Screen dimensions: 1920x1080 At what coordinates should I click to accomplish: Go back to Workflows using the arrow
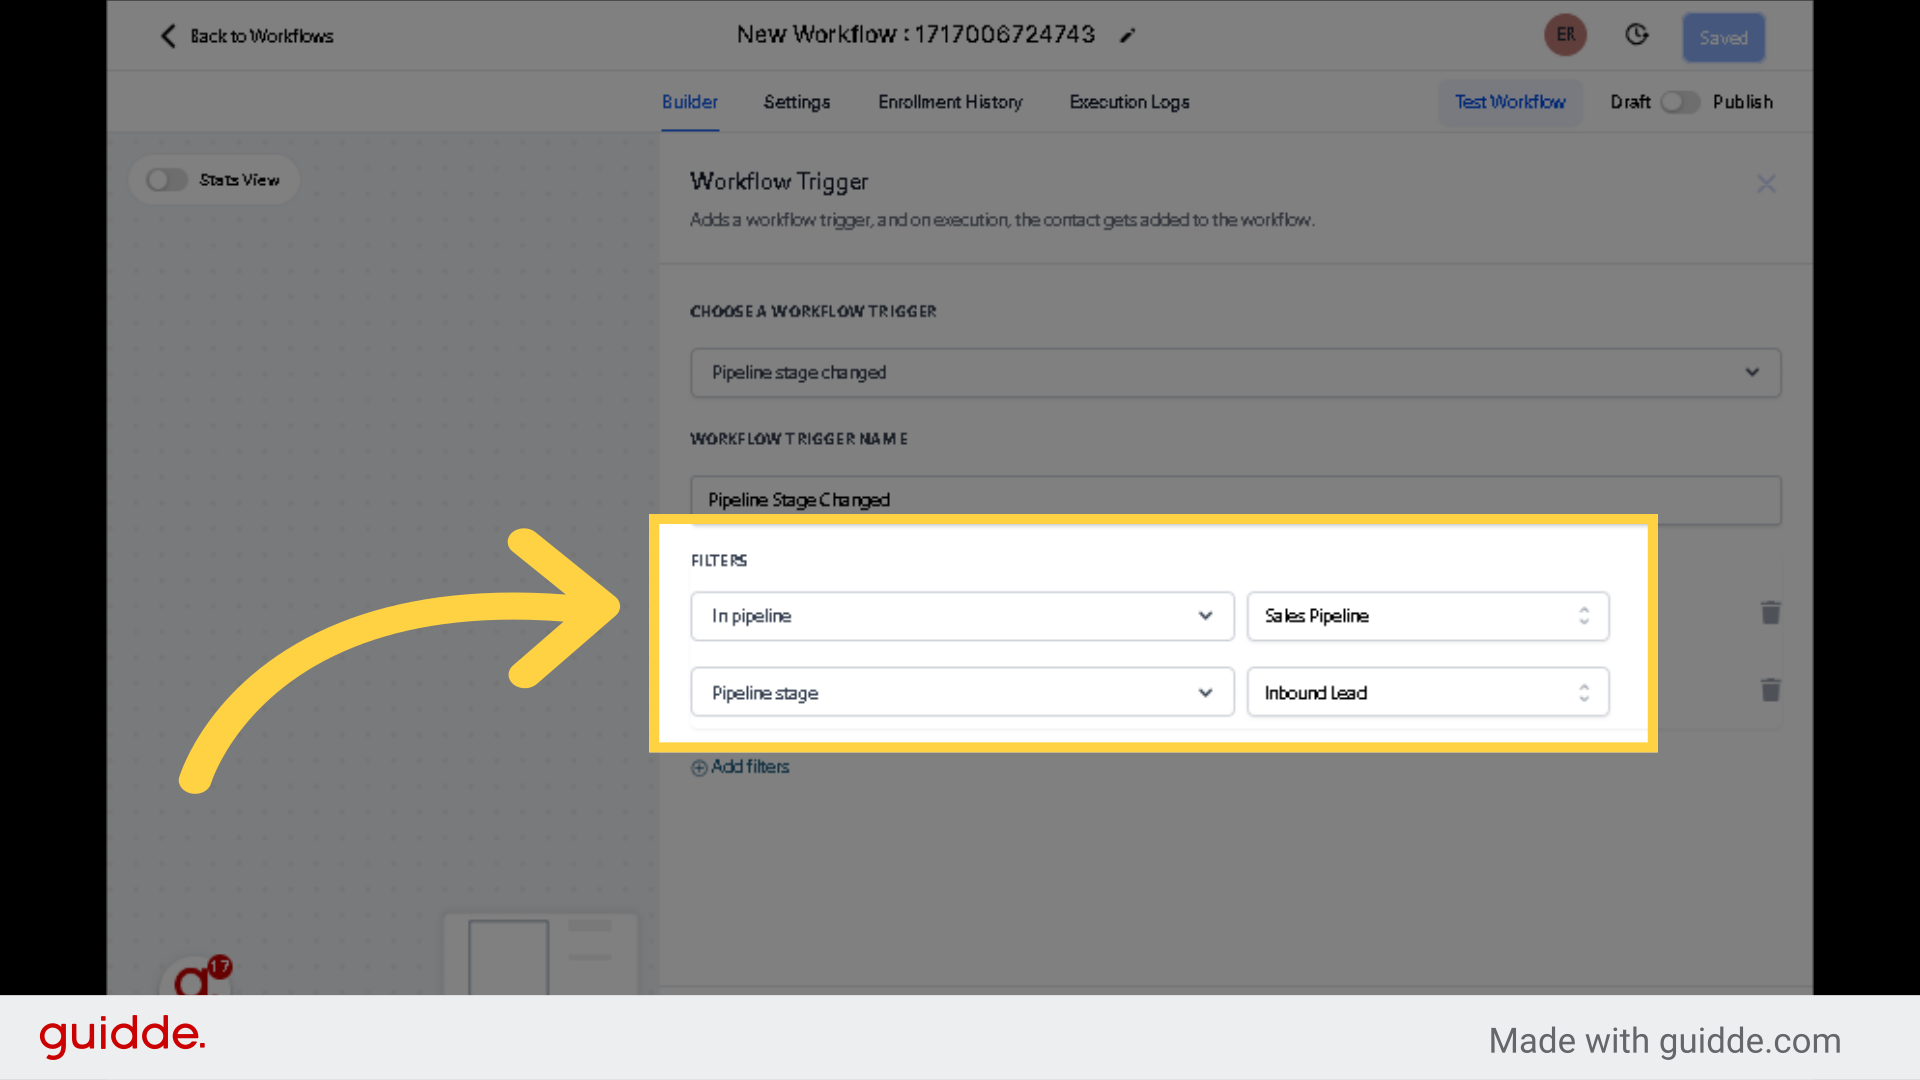(x=168, y=36)
